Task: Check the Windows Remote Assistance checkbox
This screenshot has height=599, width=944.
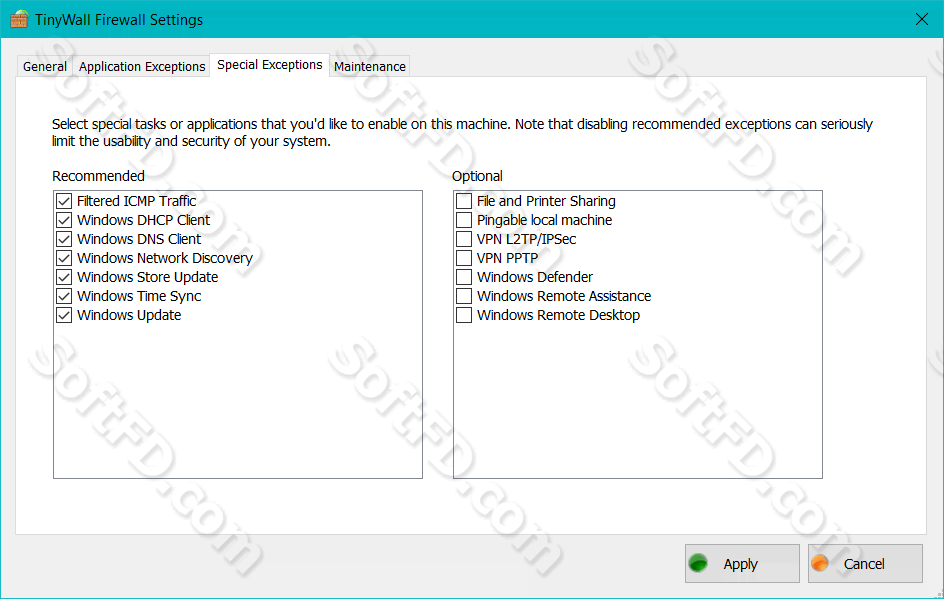Action: click(464, 296)
